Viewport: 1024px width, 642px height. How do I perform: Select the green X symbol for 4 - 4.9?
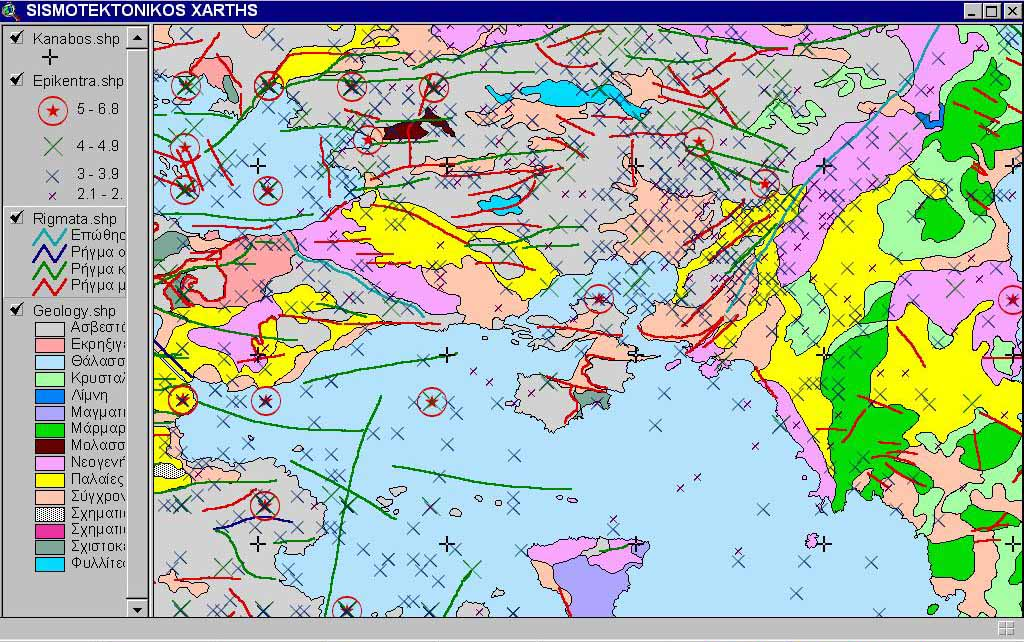tap(53, 146)
